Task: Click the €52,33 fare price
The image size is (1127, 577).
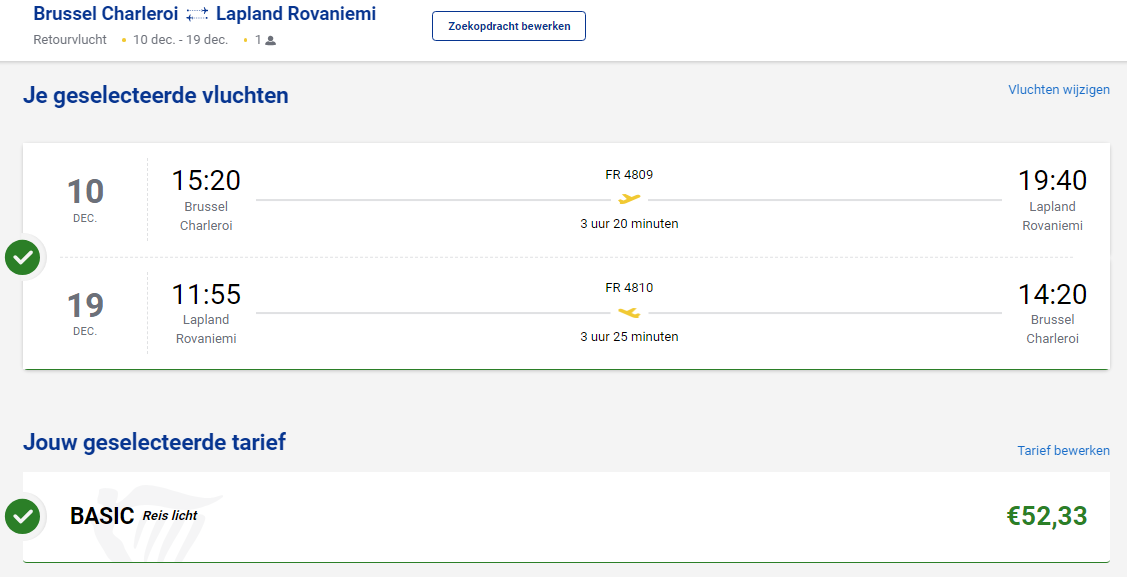Action: pyautogui.click(x=1046, y=516)
